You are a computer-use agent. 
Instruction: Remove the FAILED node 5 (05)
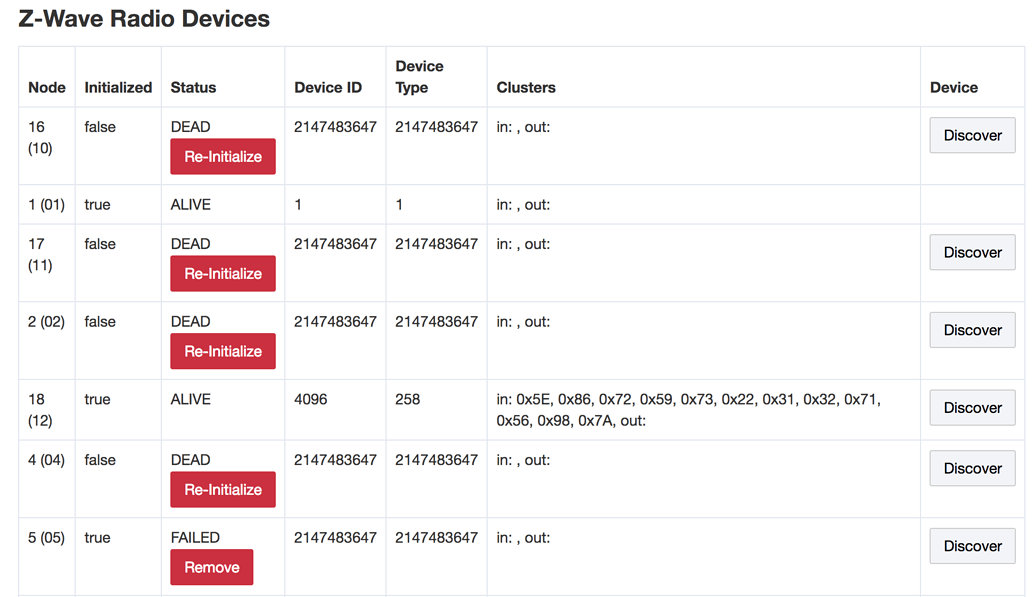coord(211,567)
